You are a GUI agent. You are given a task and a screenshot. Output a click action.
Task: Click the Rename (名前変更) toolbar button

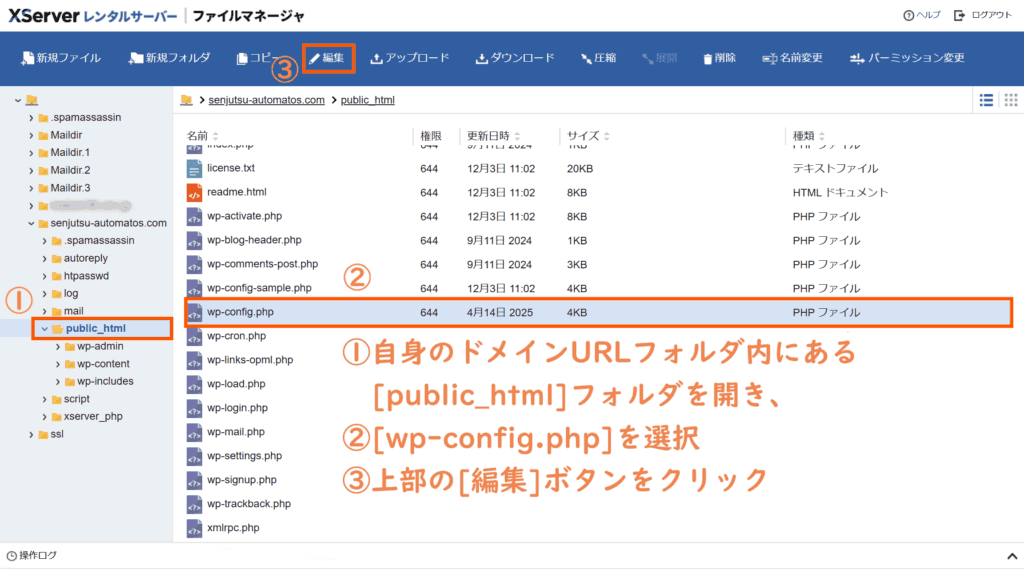point(792,58)
